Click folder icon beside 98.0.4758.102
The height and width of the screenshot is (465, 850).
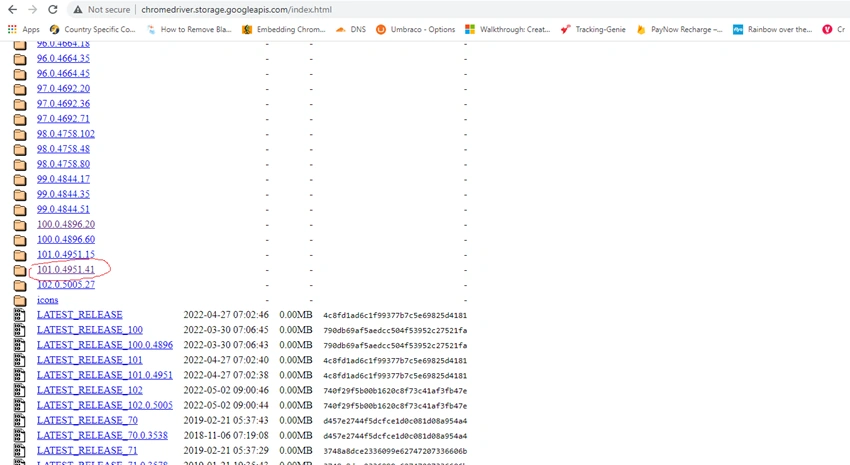[x=20, y=134]
